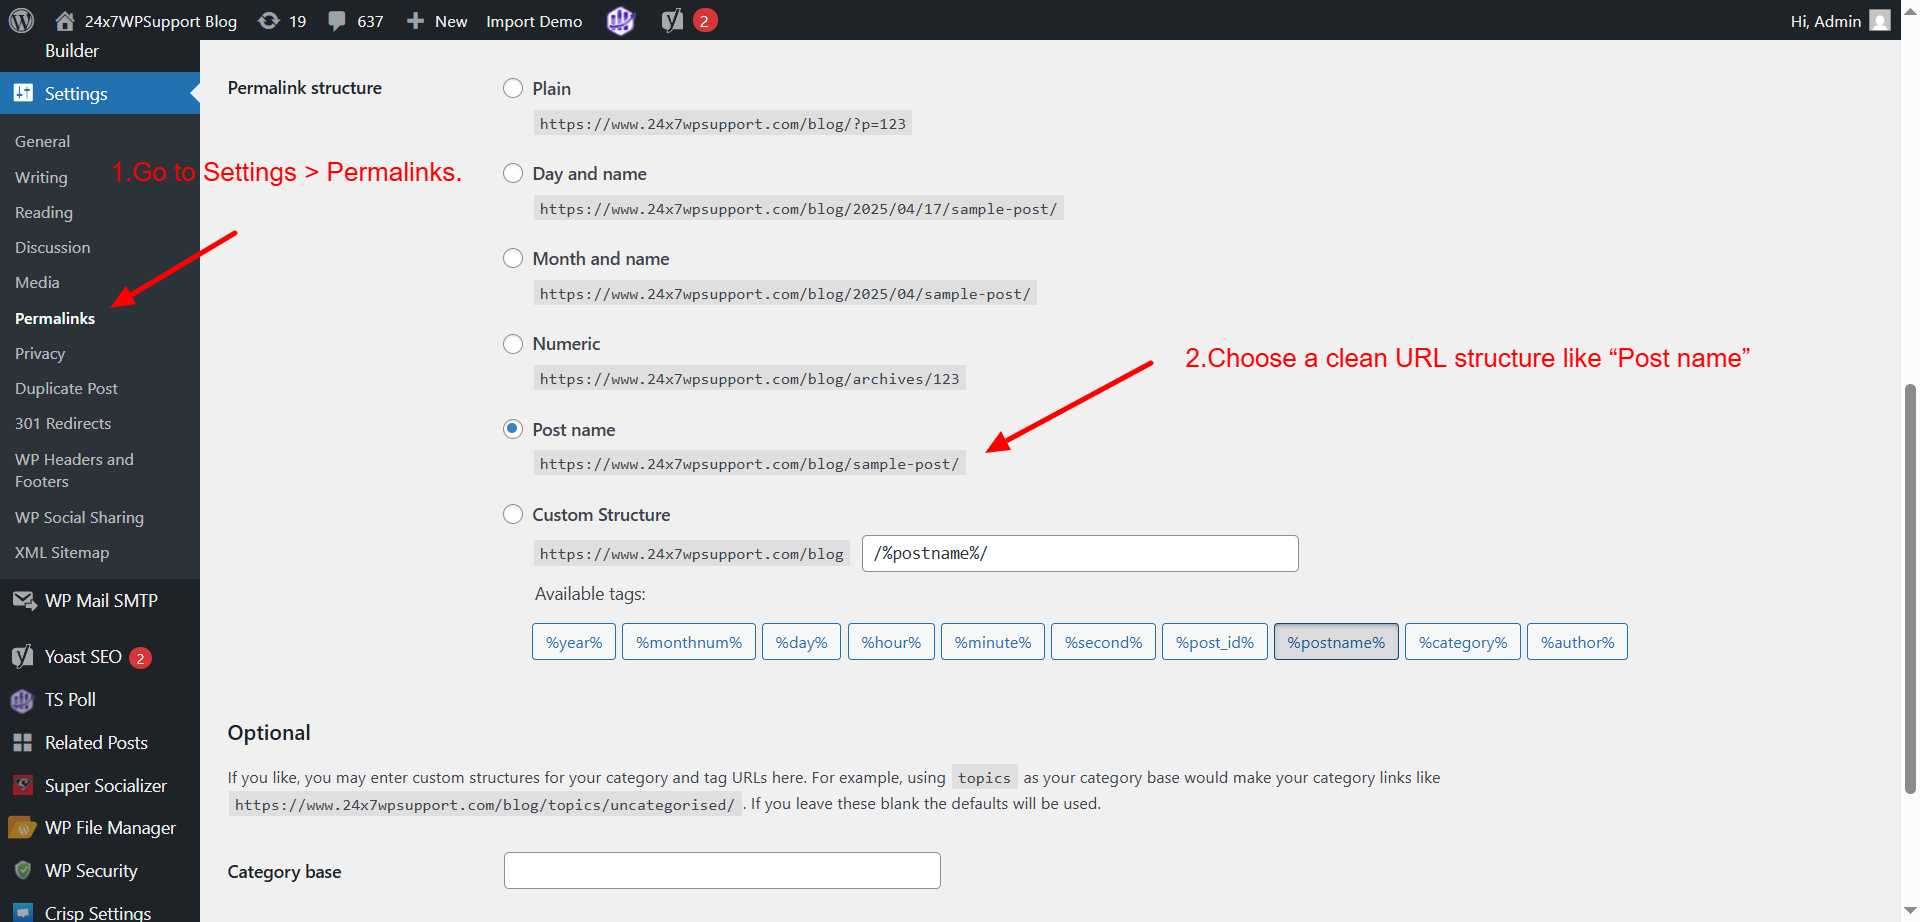Insert the %hour% tag
The height and width of the screenshot is (922, 1920).
[x=891, y=642]
